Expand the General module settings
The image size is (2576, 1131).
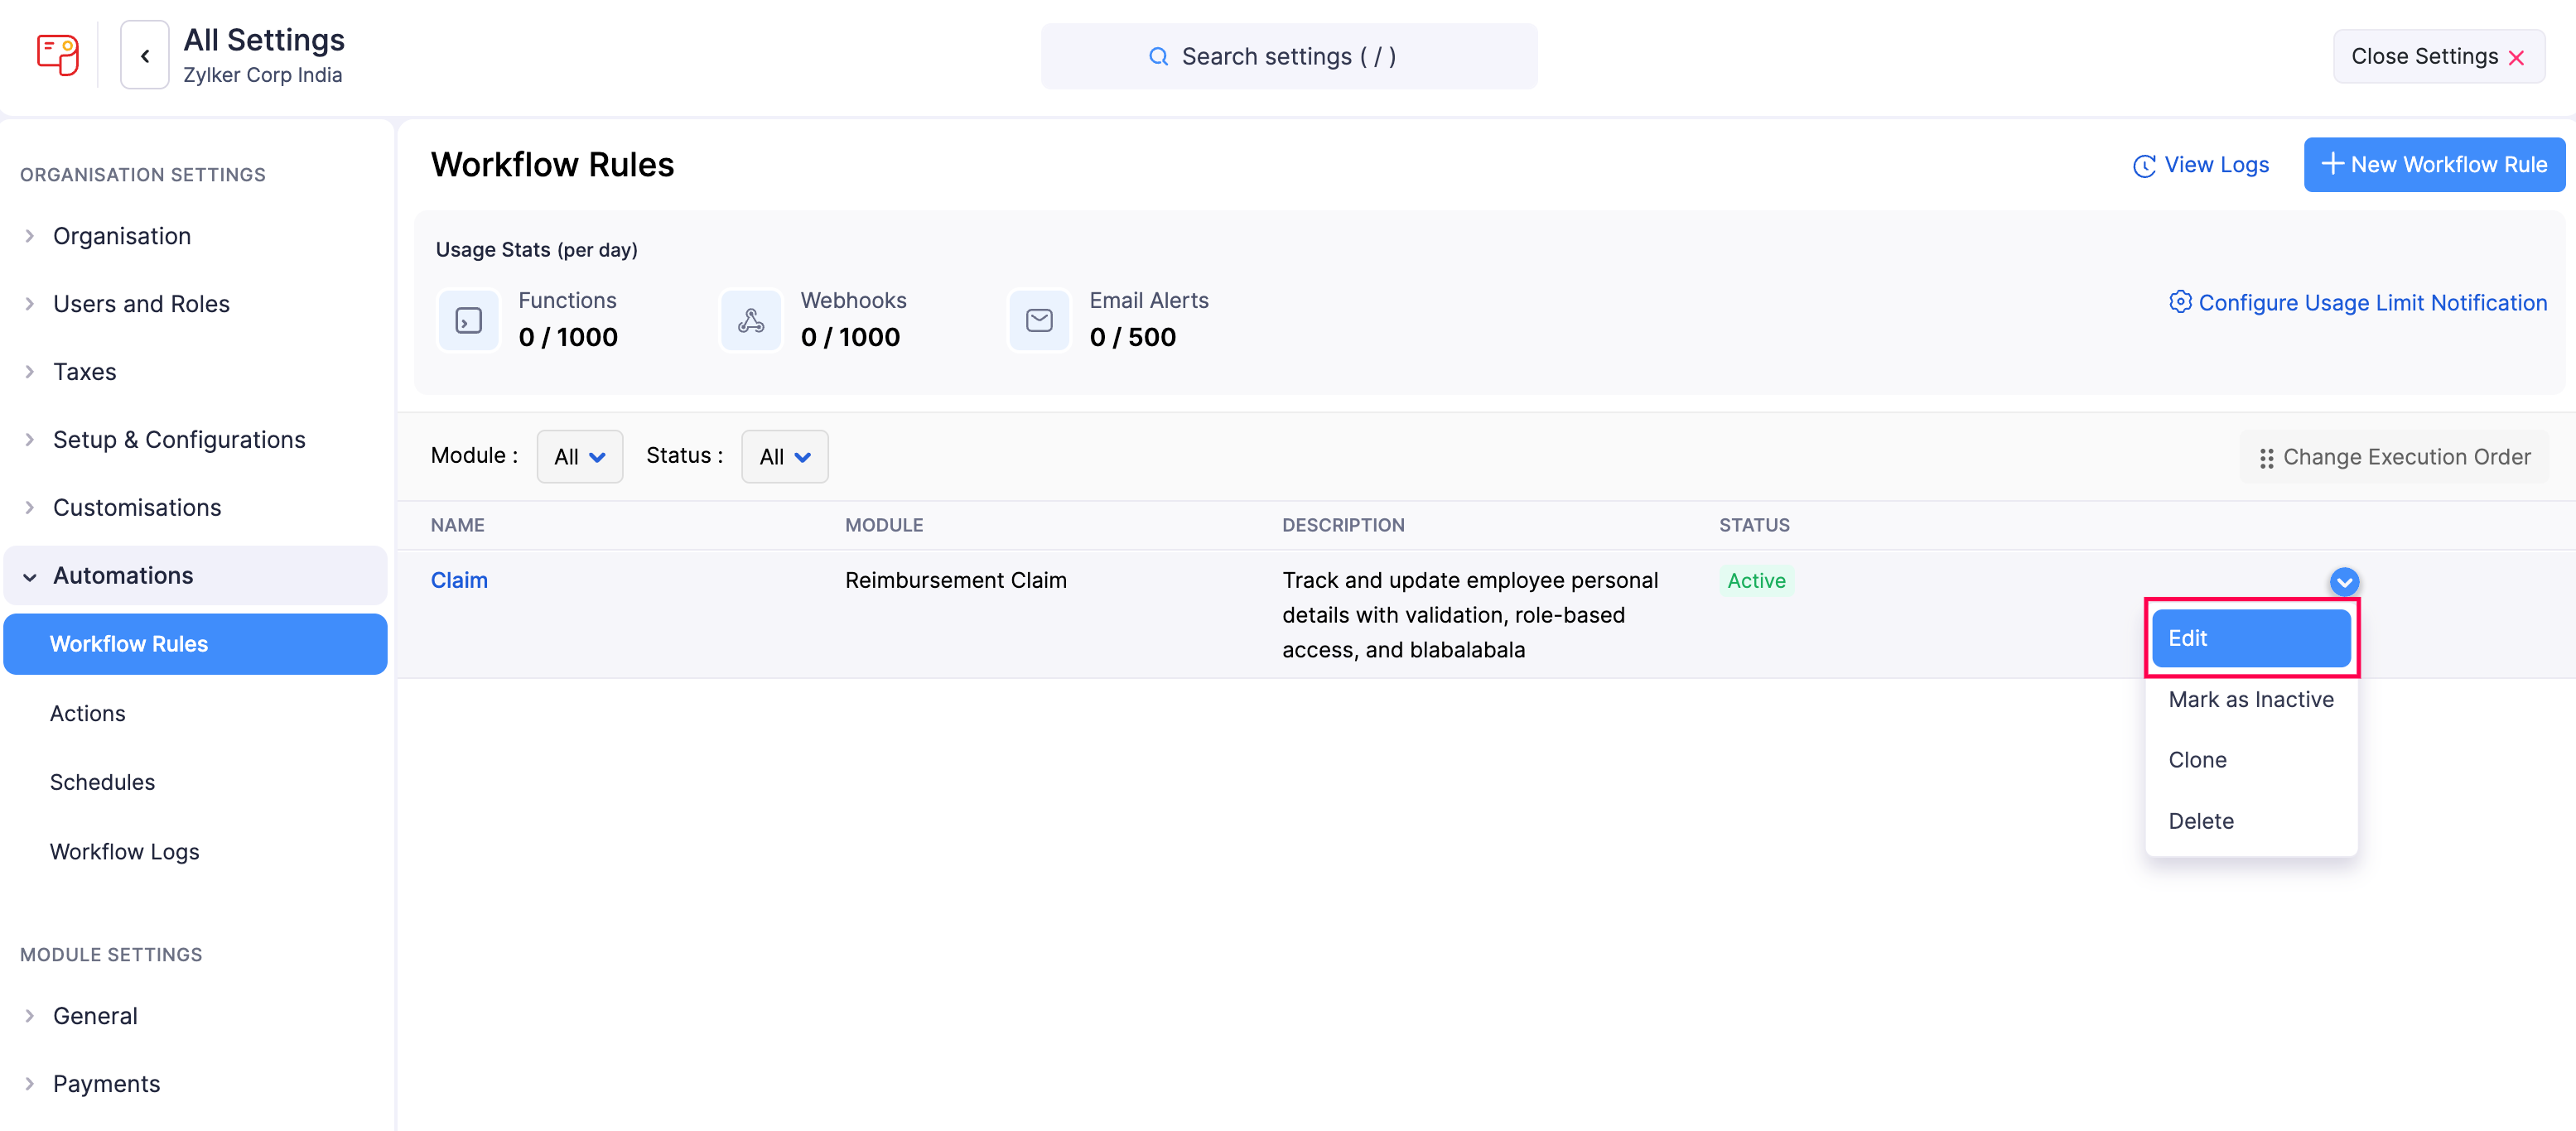point(196,1016)
